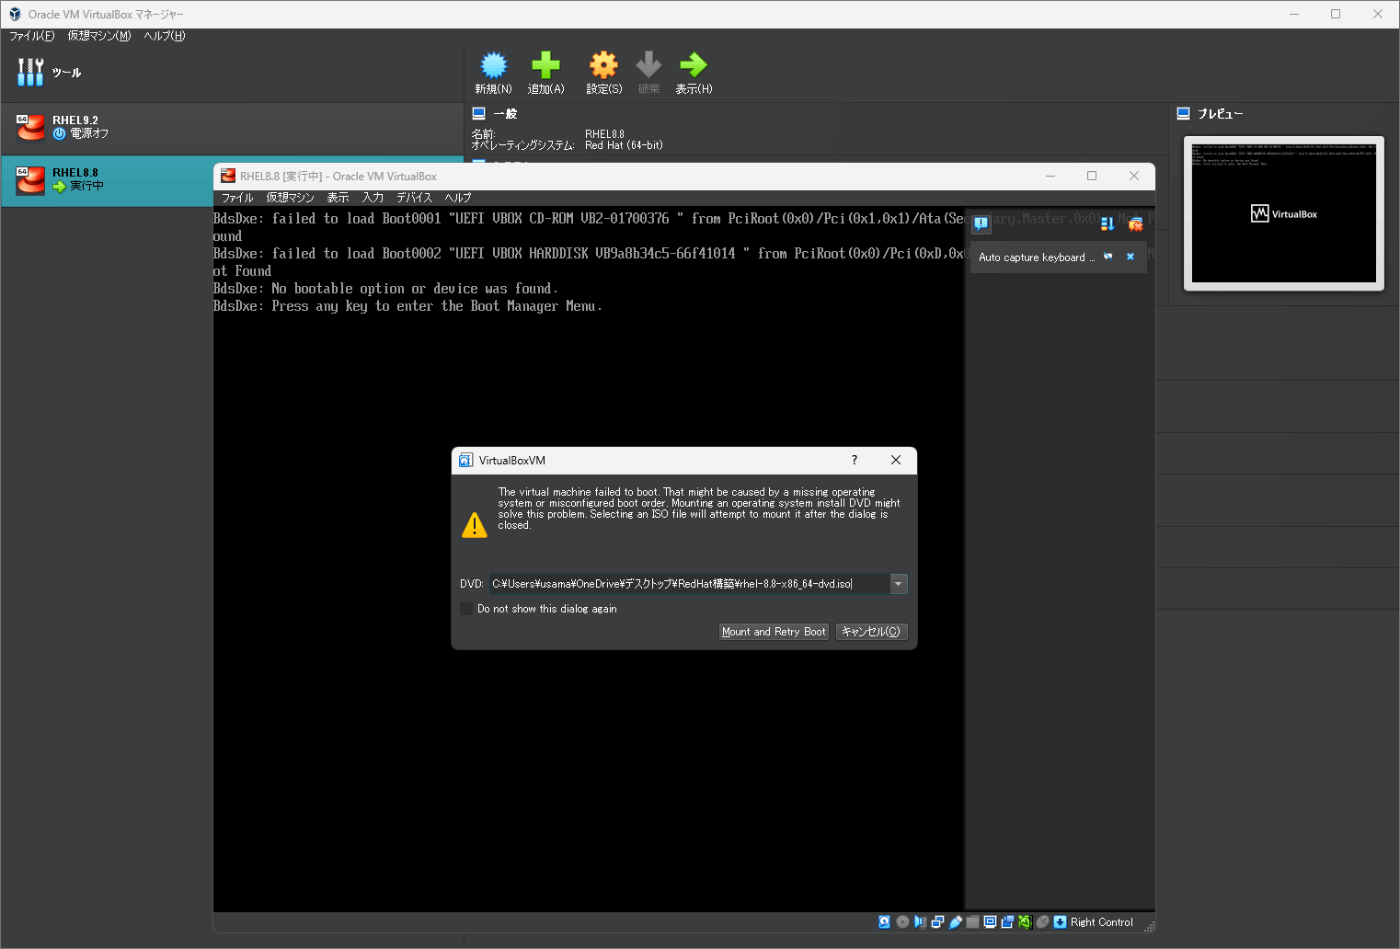Click the recording status bar icon
This screenshot has width=1400, height=949.
1007,922
